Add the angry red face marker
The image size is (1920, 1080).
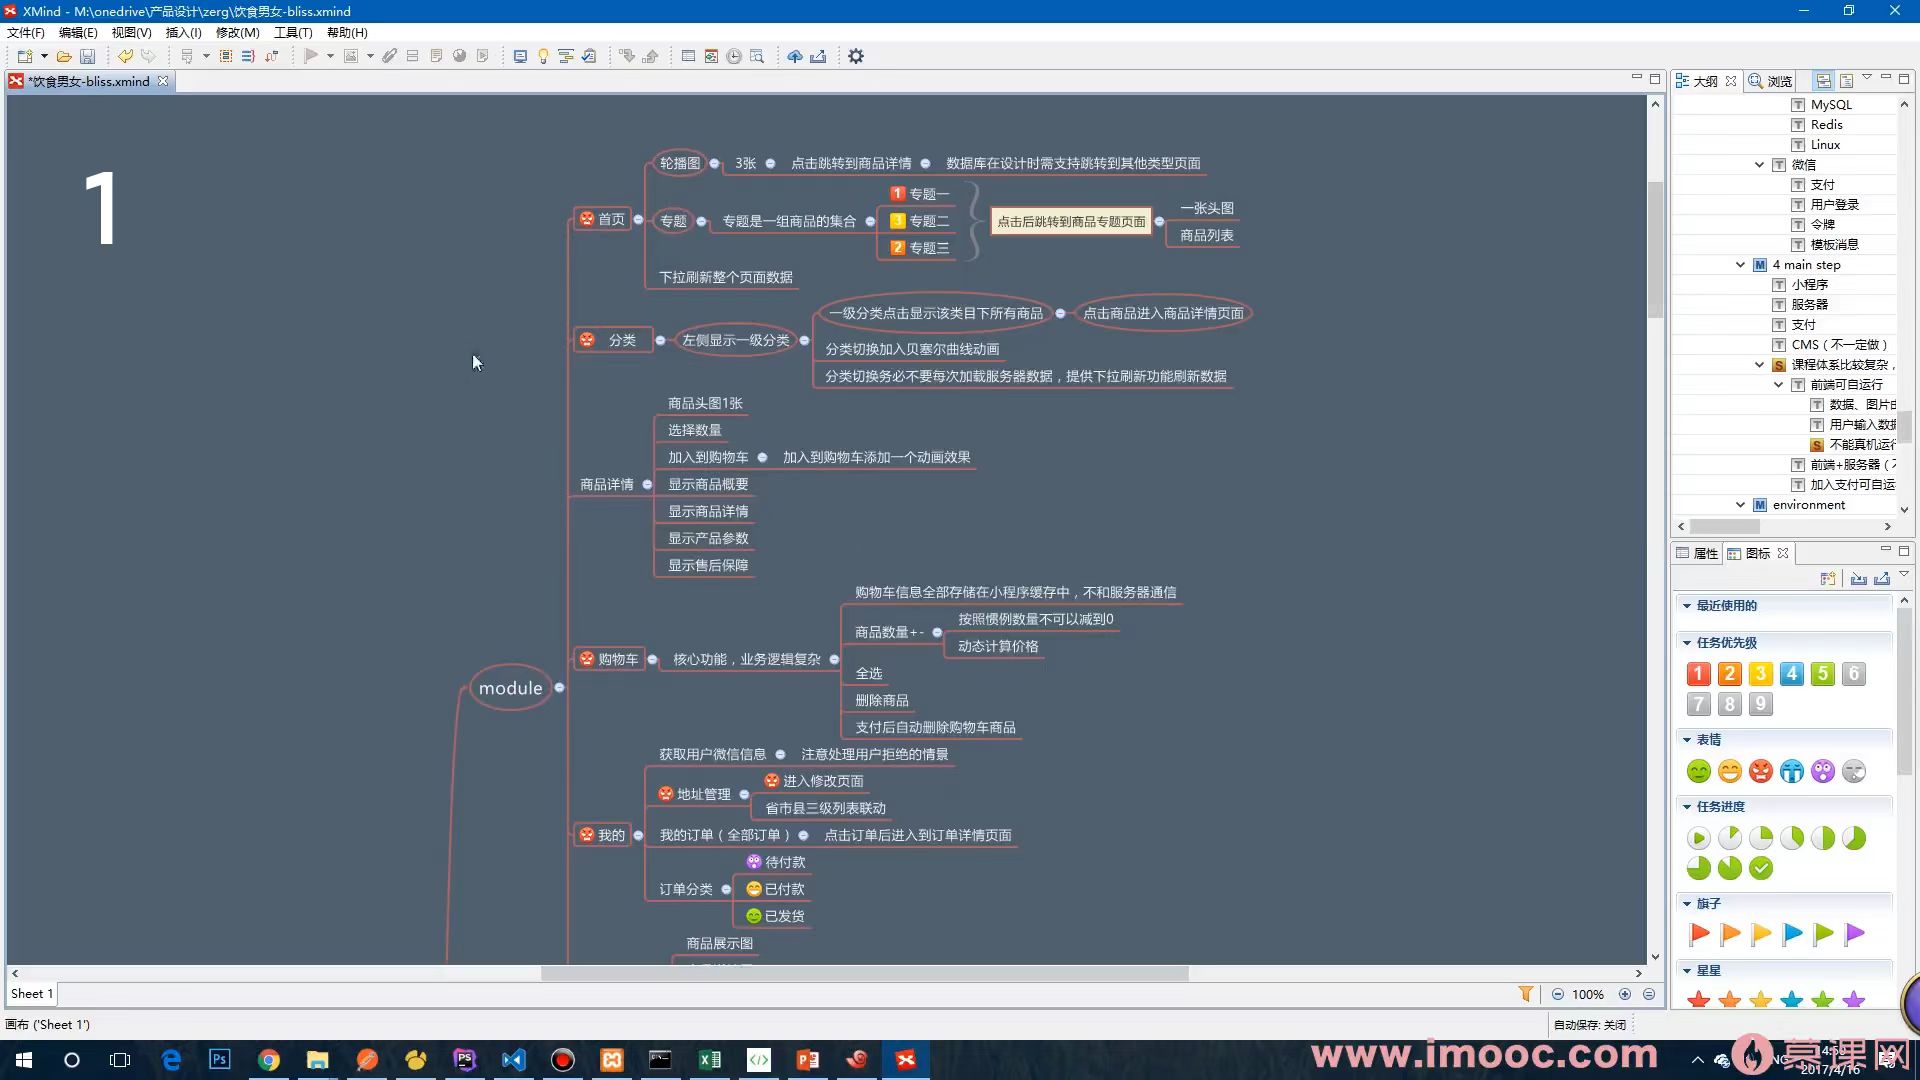(1761, 771)
